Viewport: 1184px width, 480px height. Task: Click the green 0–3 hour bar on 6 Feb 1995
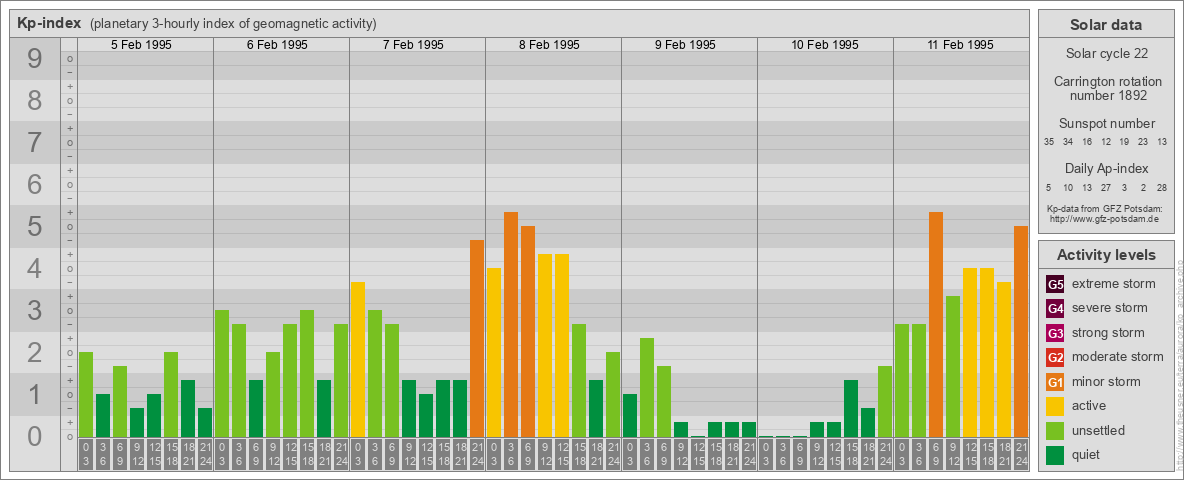tap(222, 374)
